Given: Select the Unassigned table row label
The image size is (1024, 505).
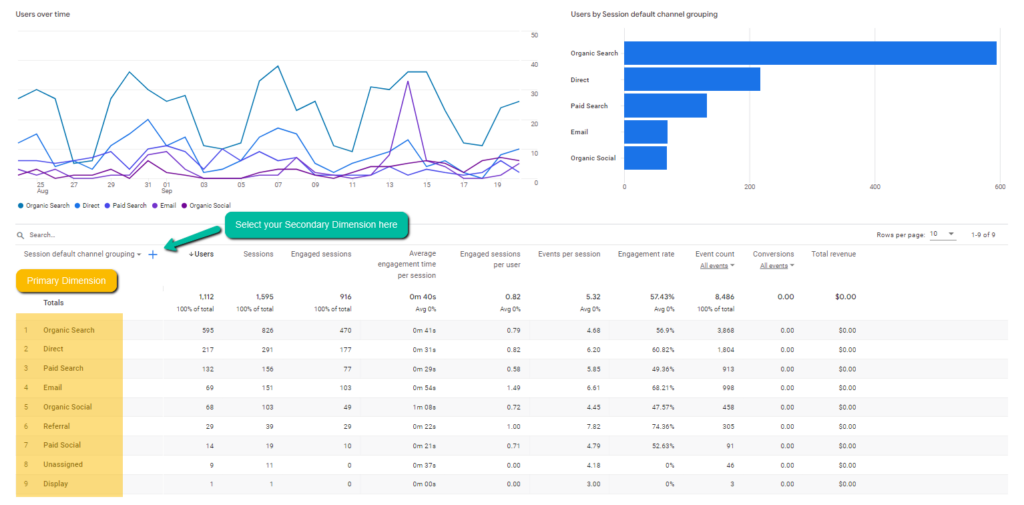Looking at the screenshot, I should pos(63,464).
